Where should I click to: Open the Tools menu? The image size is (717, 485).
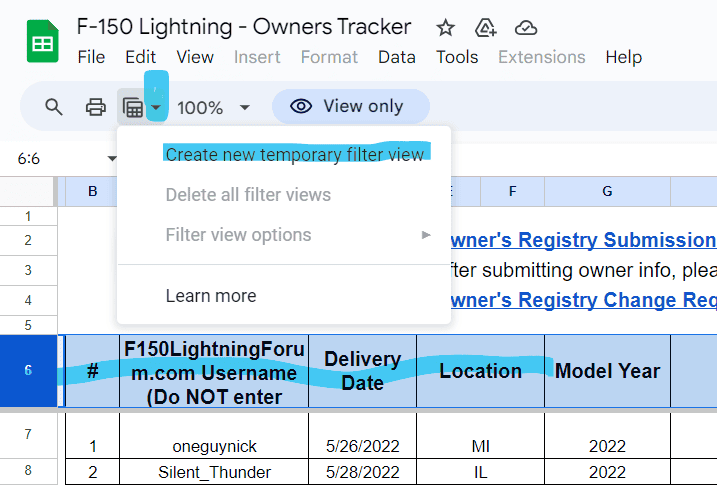pyautogui.click(x=457, y=57)
